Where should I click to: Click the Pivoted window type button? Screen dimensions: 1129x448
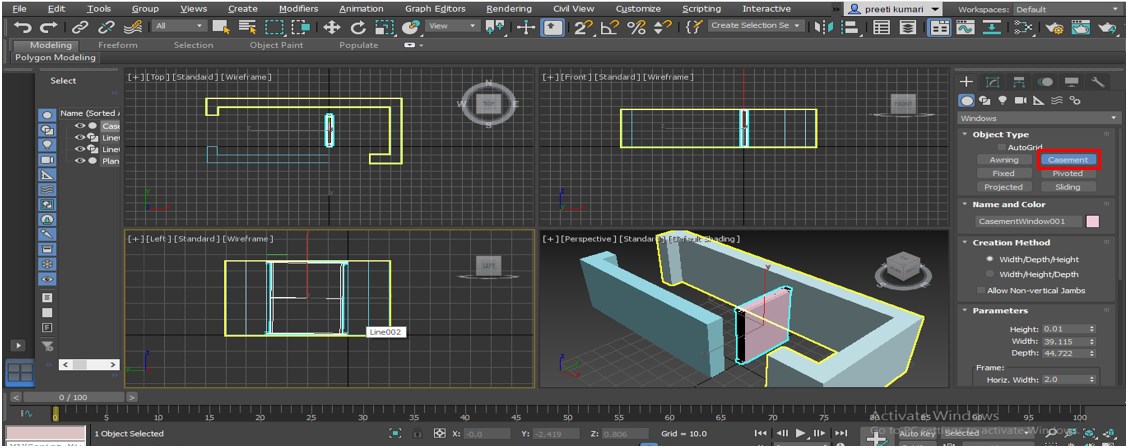click(x=1067, y=173)
